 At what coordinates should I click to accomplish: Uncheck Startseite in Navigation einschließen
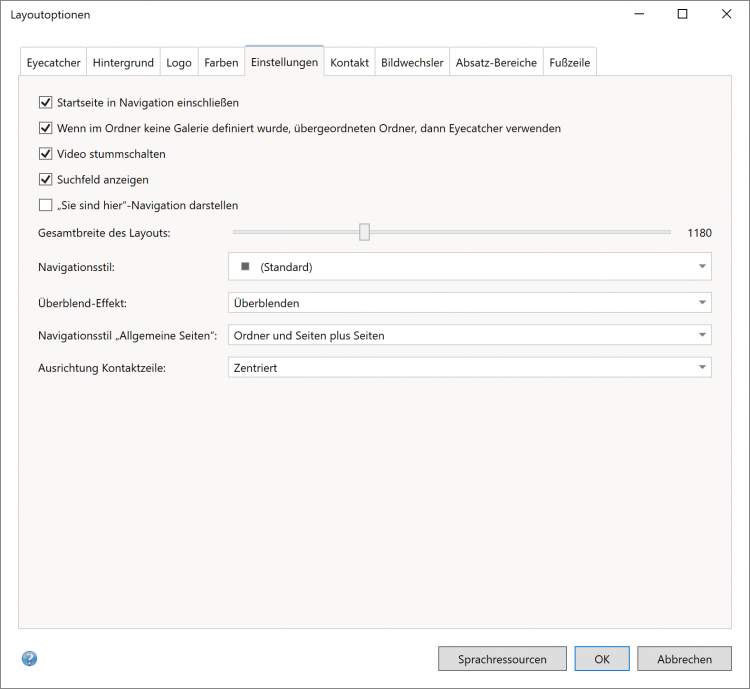[45, 102]
